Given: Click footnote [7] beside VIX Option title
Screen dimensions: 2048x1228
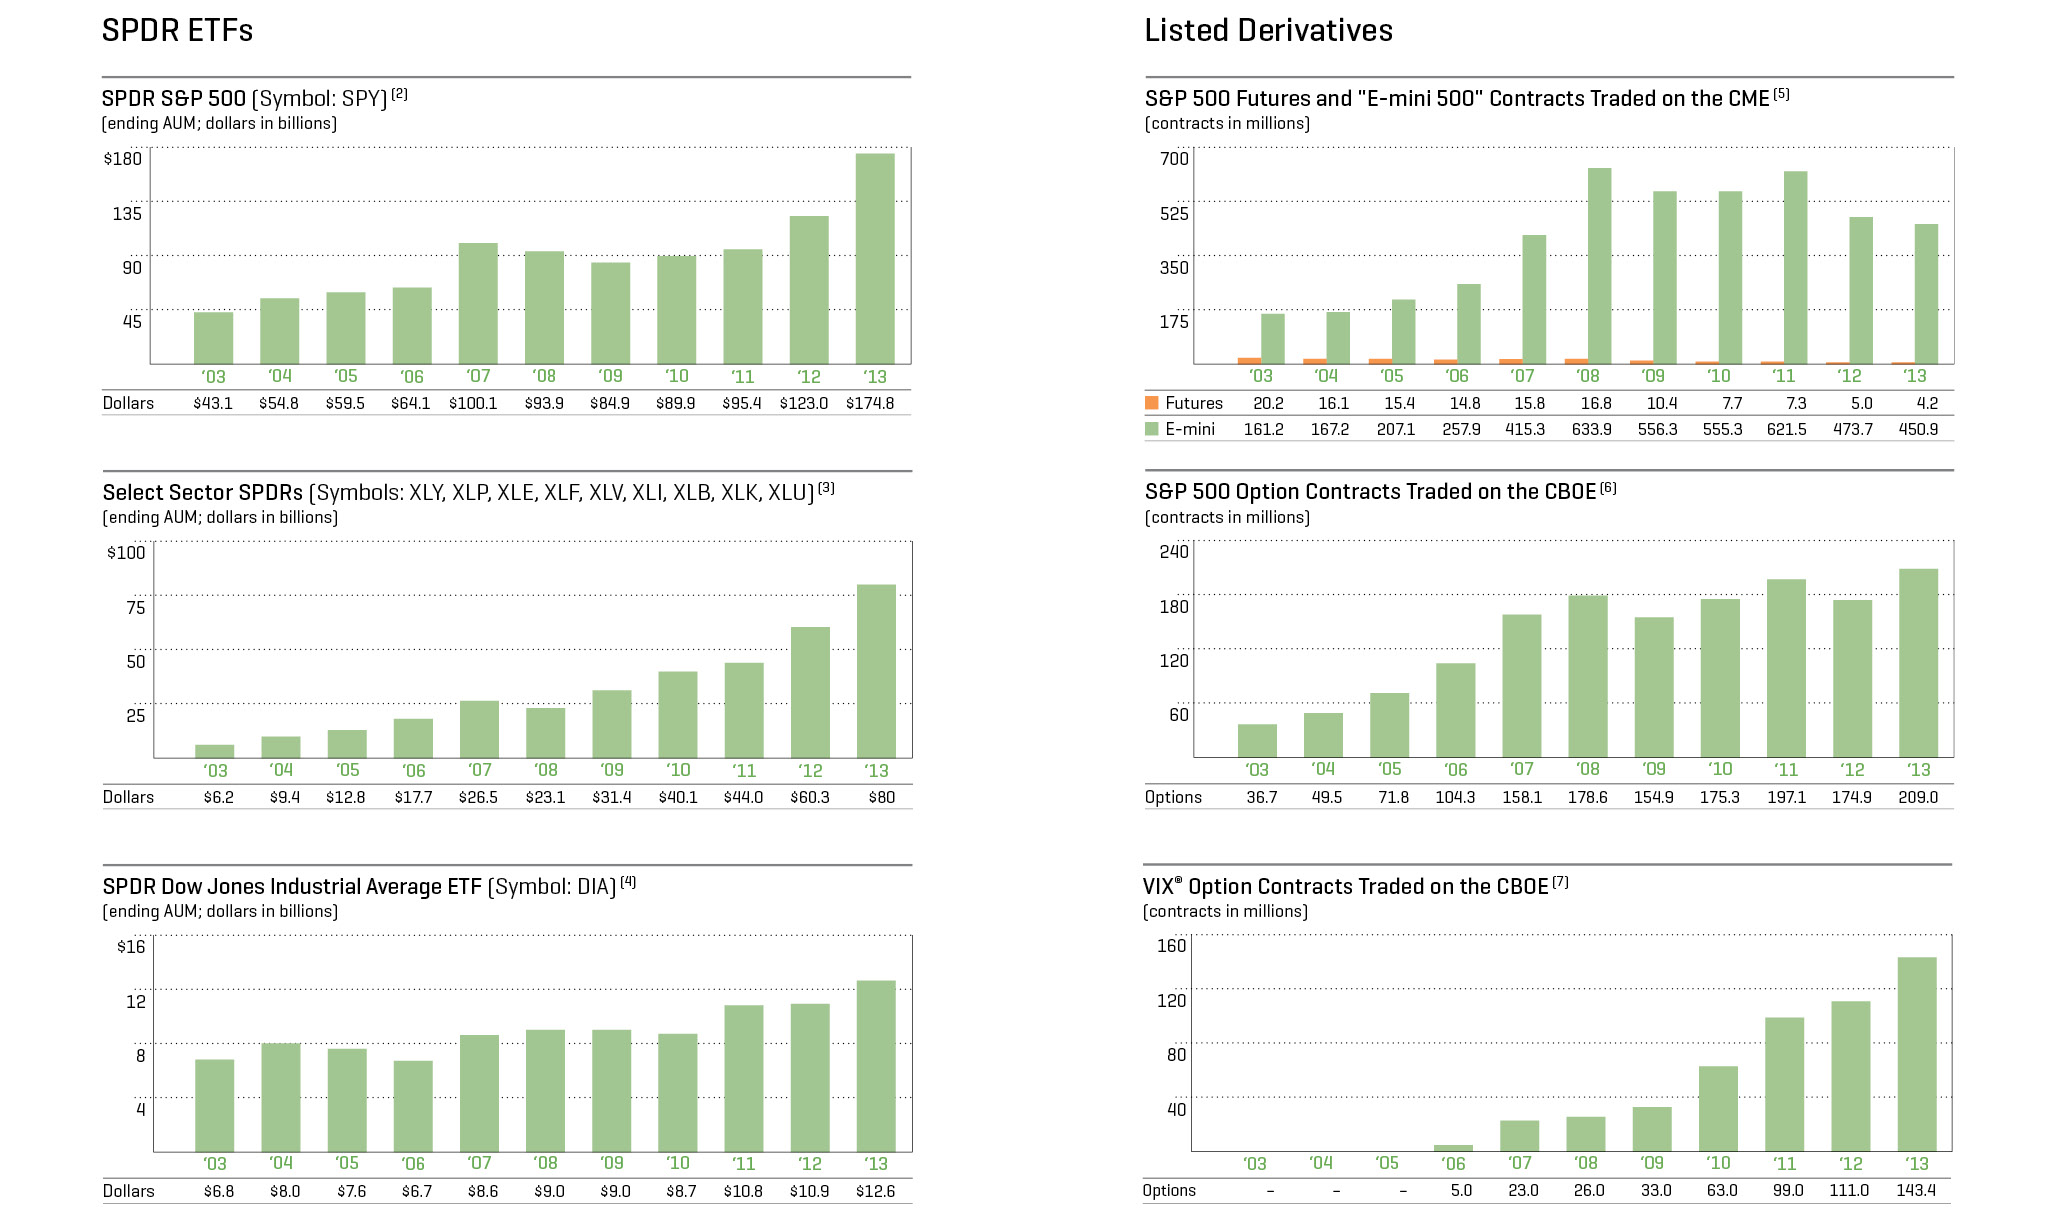Looking at the screenshot, I should 1560,882.
